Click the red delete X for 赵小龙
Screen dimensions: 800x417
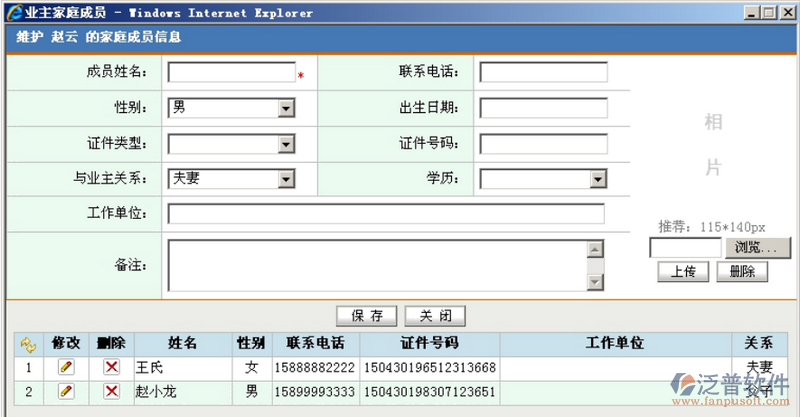click(111, 390)
